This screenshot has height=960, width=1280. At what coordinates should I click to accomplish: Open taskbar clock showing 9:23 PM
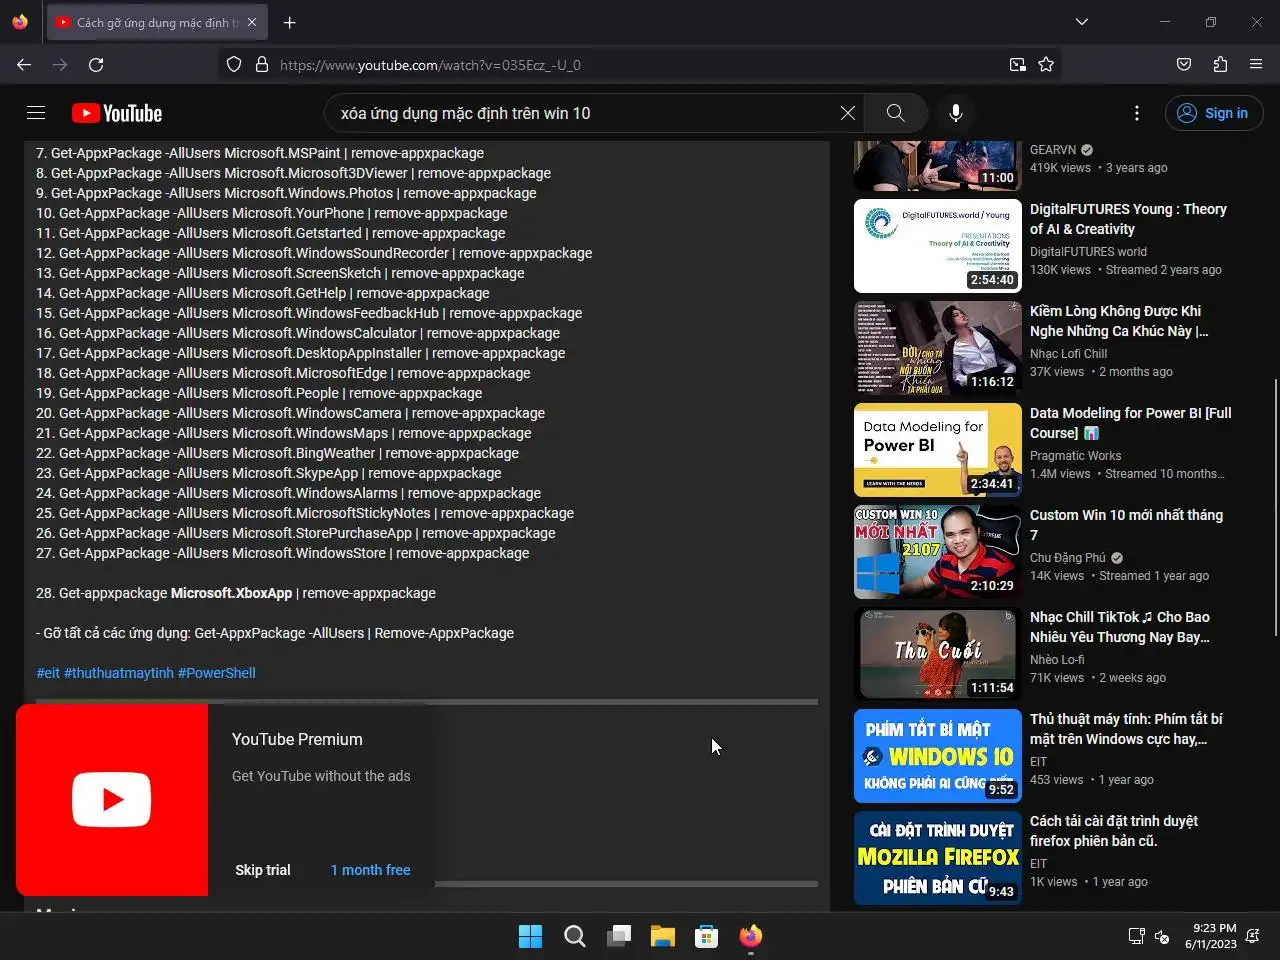click(1211, 936)
